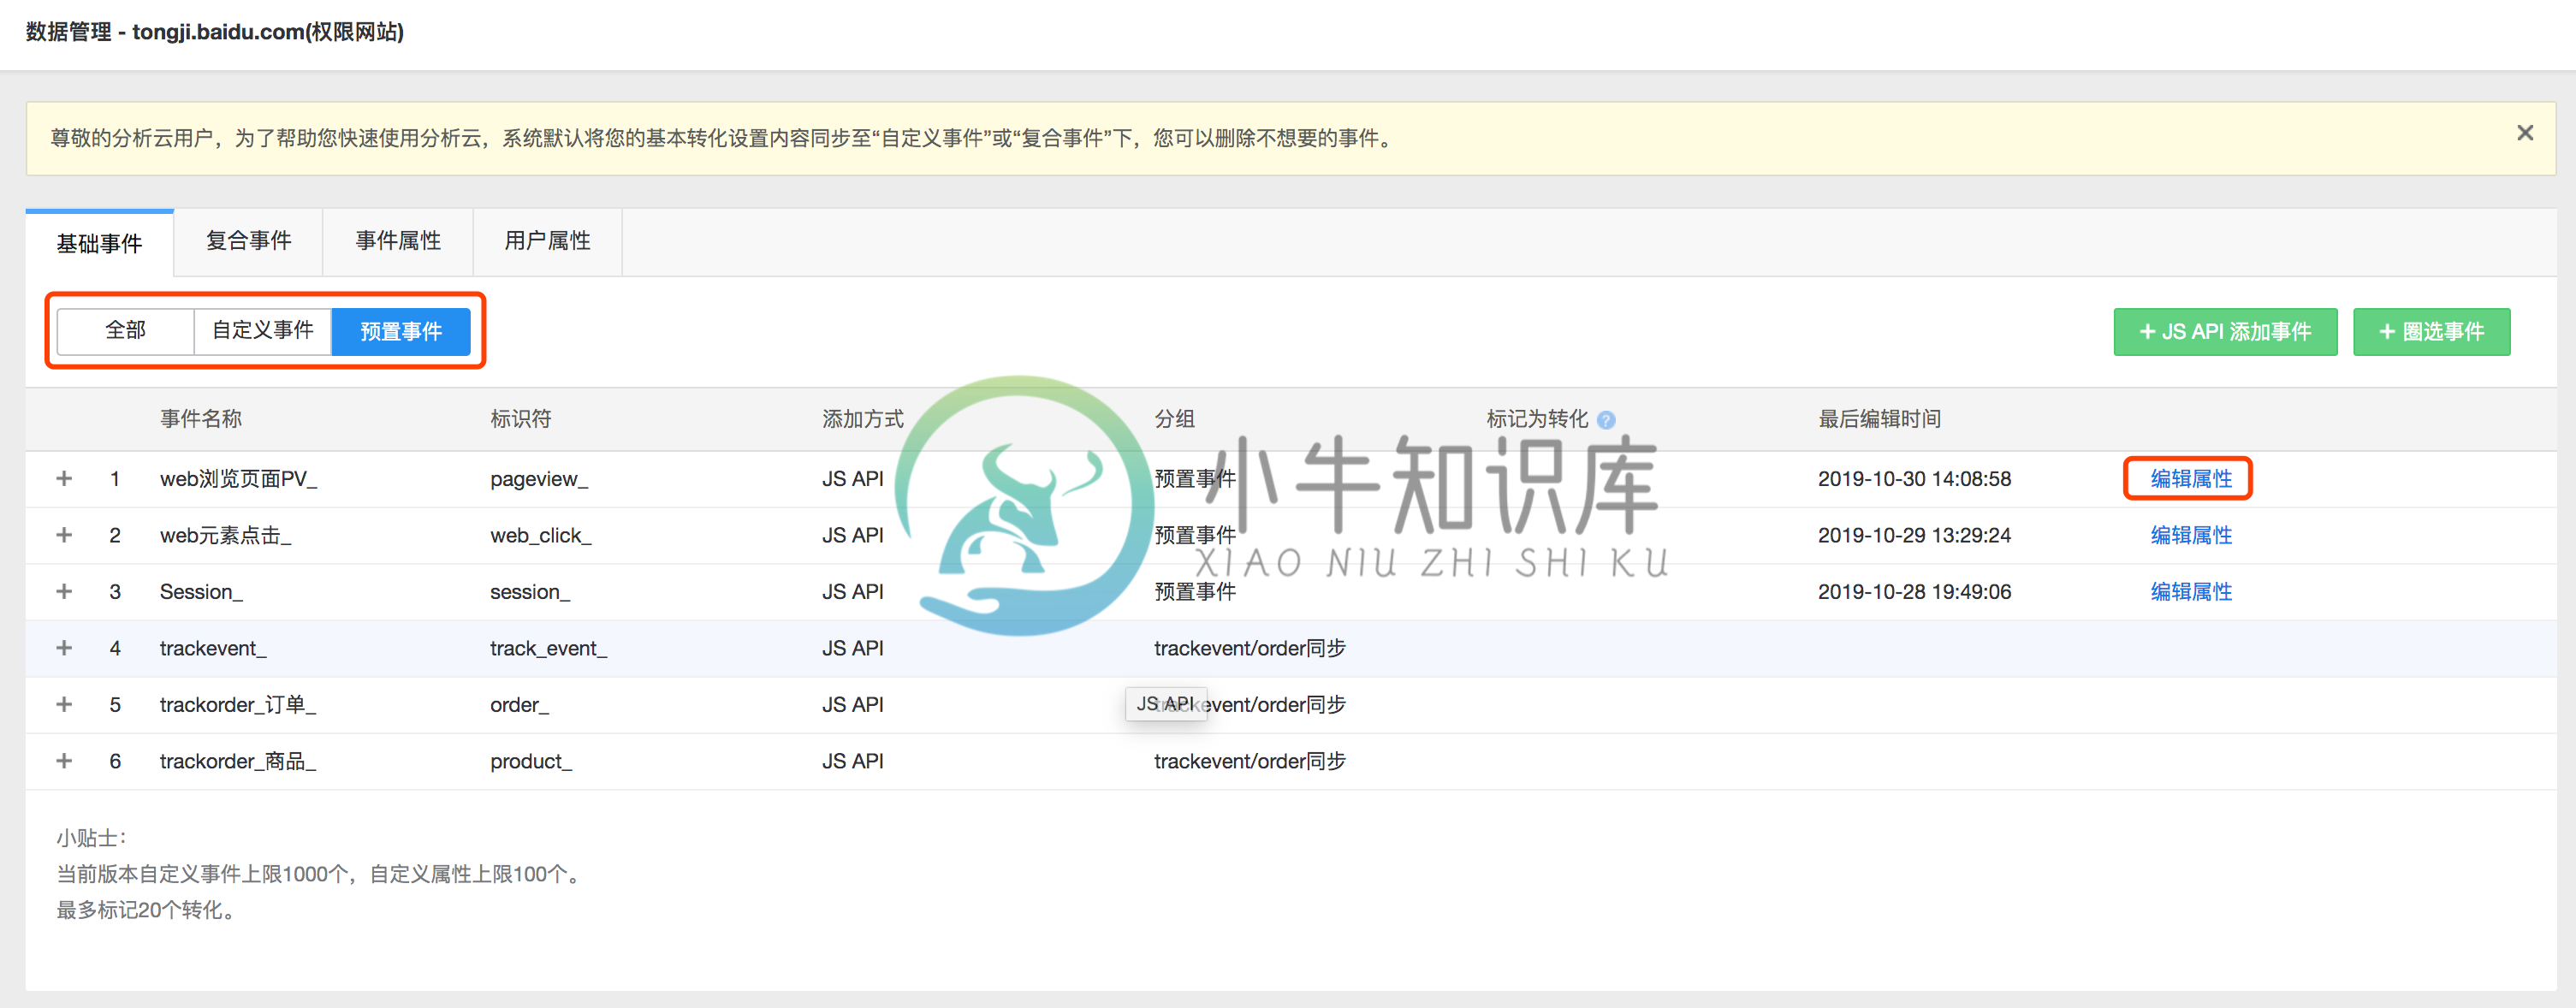Open the 用户属性 tab
Viewport: 2576px width, 1008px height.
click(x=547, y=241)
